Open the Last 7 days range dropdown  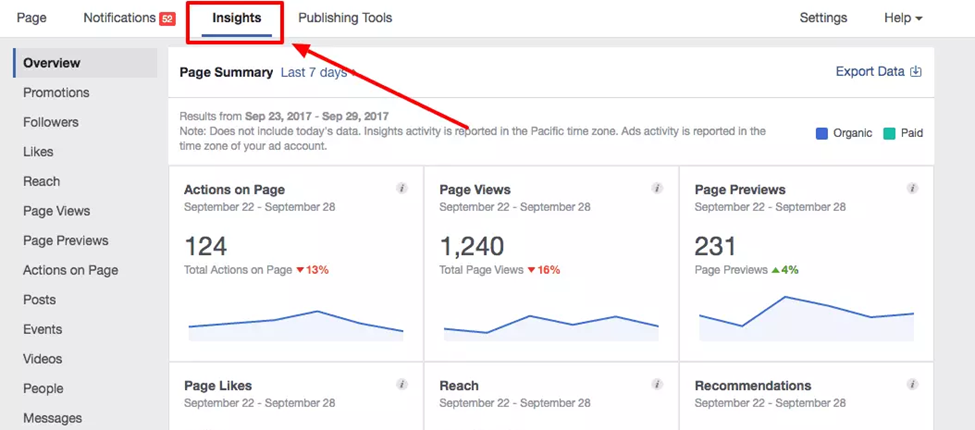[319, 73]
